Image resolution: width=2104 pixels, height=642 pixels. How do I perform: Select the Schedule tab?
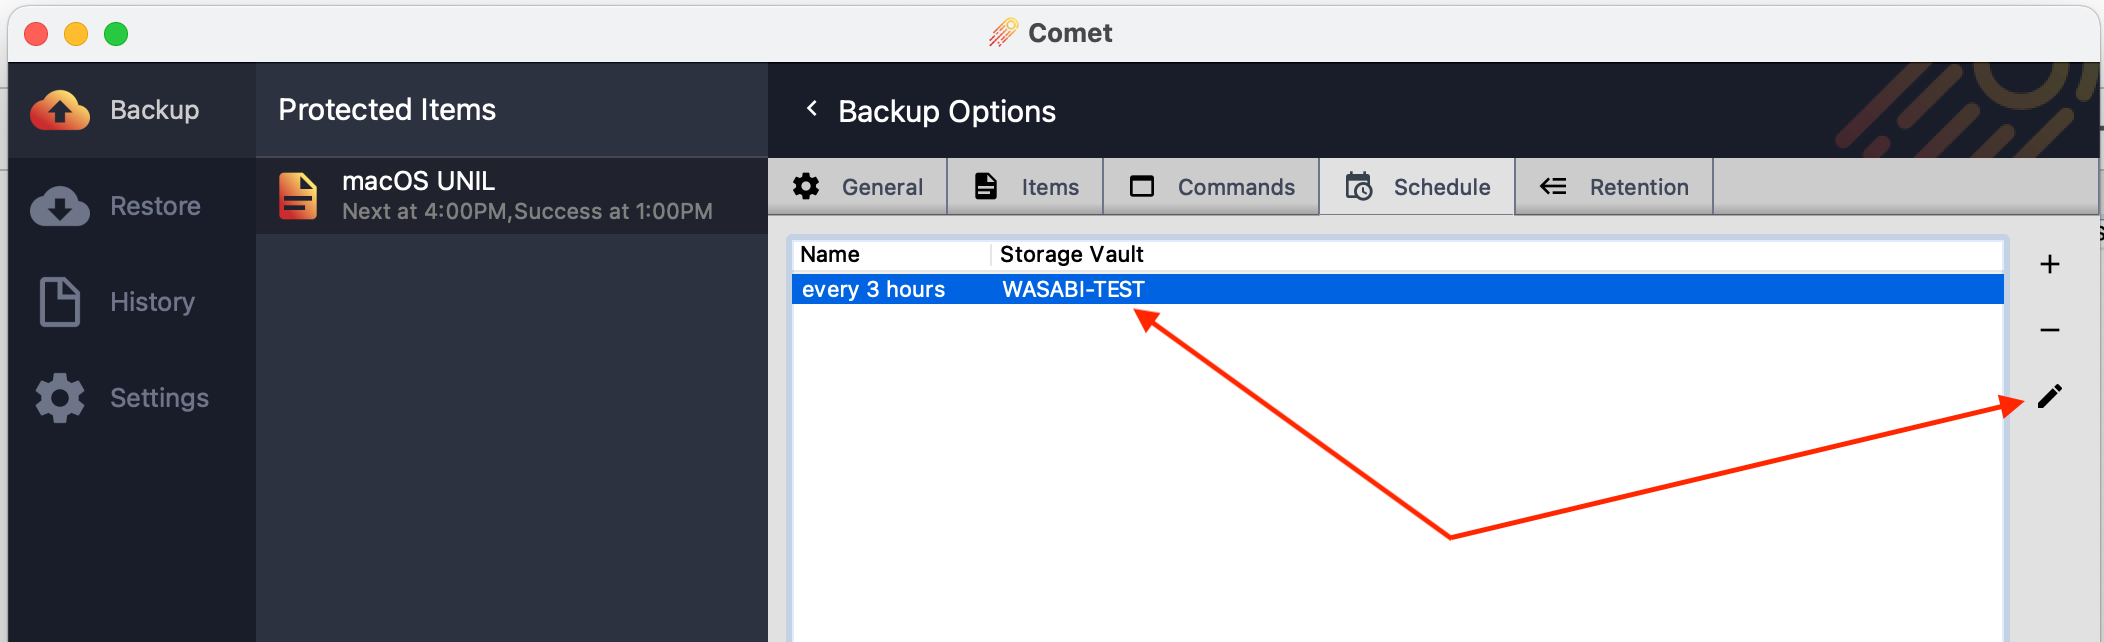(x=1418, y=187)
